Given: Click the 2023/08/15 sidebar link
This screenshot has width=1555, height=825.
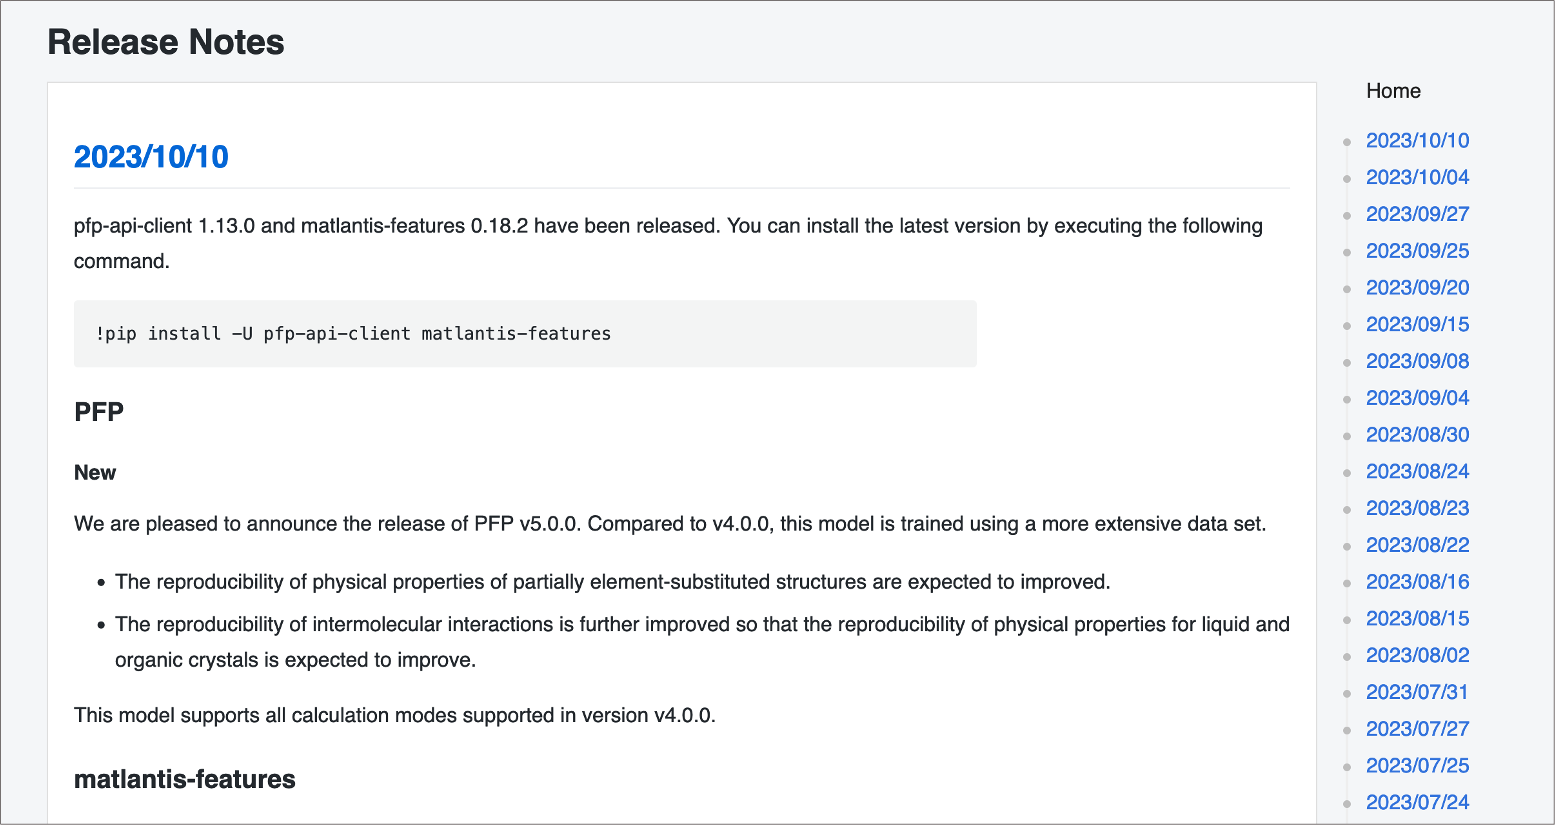Looking at the screenshot, I should 1417,619.
